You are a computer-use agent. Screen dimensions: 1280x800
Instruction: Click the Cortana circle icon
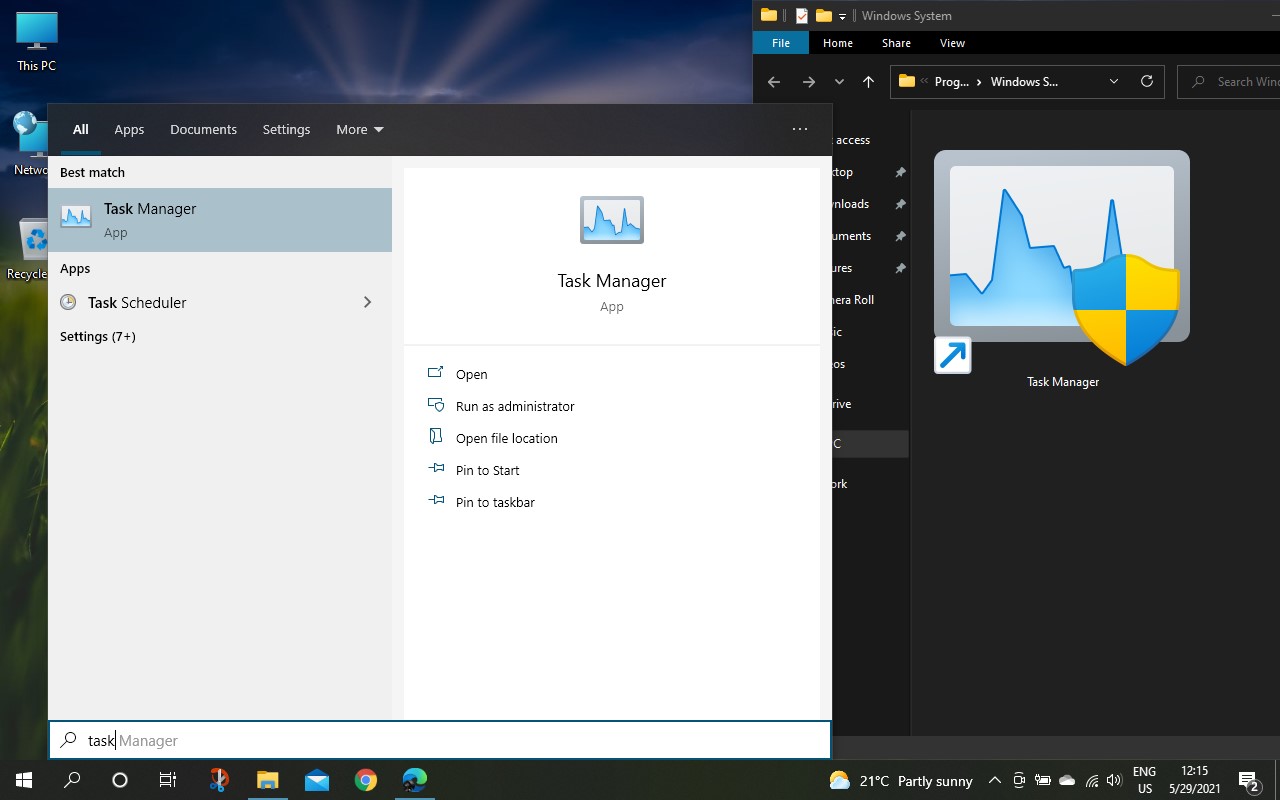coord(120,780)
